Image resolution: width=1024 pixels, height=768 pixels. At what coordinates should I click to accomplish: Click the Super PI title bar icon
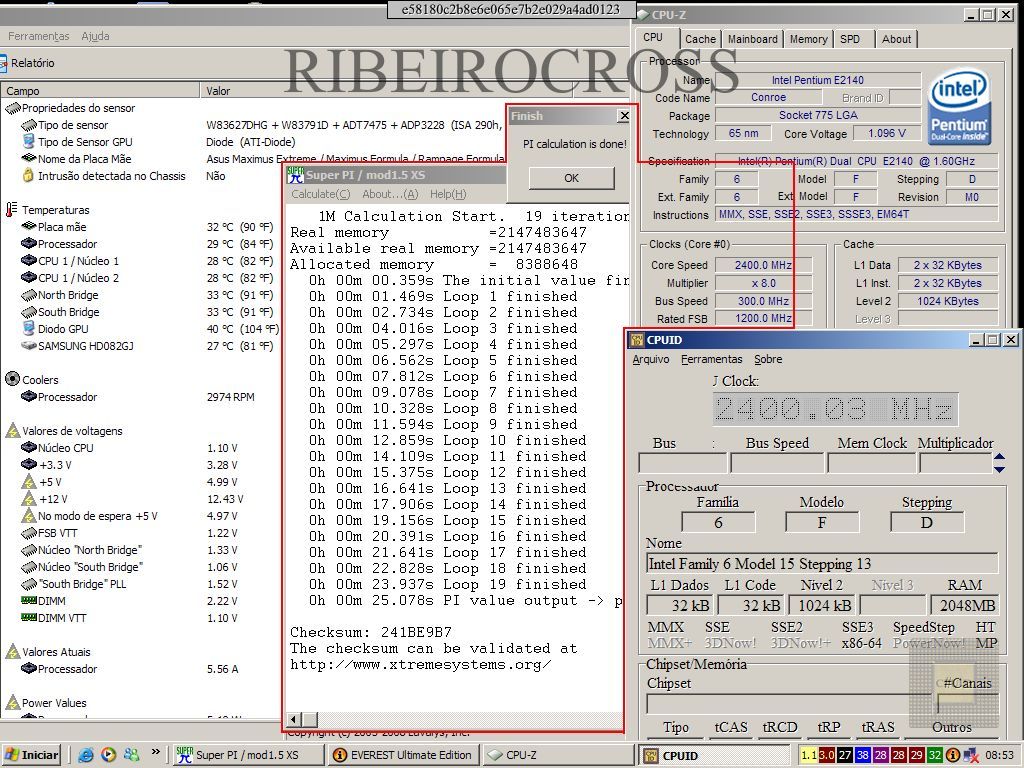(296, 175)
